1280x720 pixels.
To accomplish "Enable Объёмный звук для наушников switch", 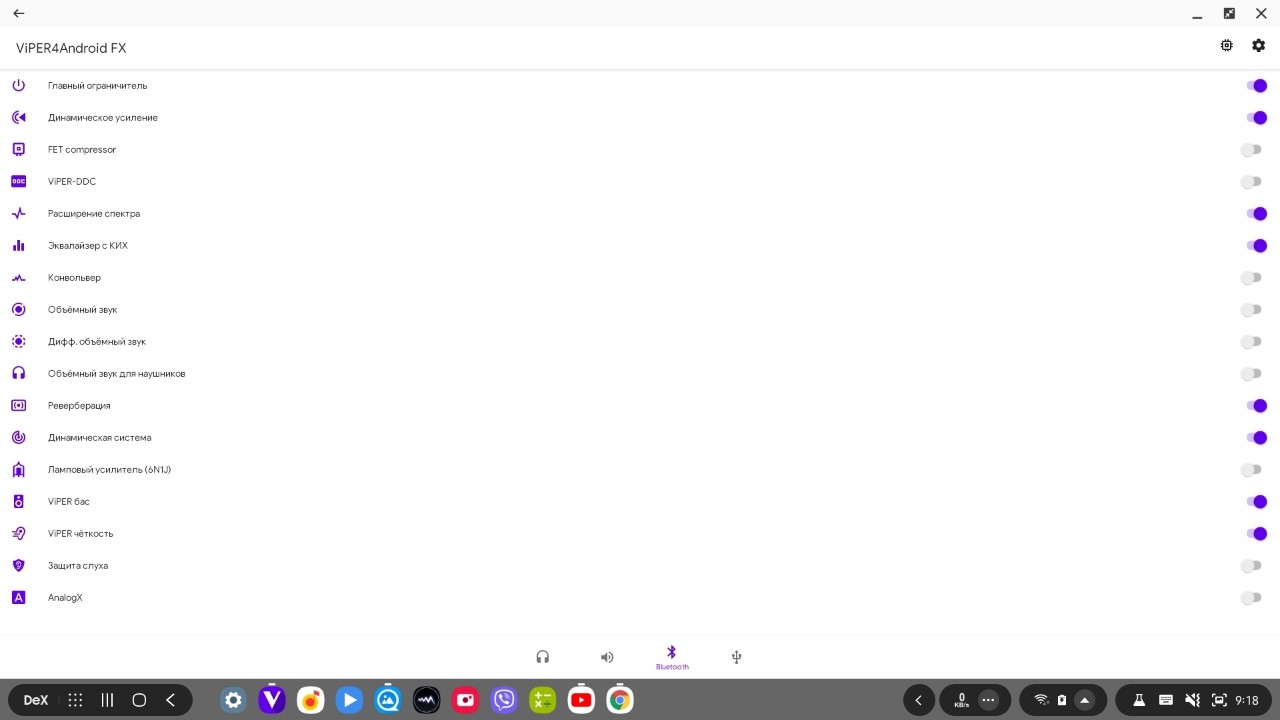I will coord(1251,374).
